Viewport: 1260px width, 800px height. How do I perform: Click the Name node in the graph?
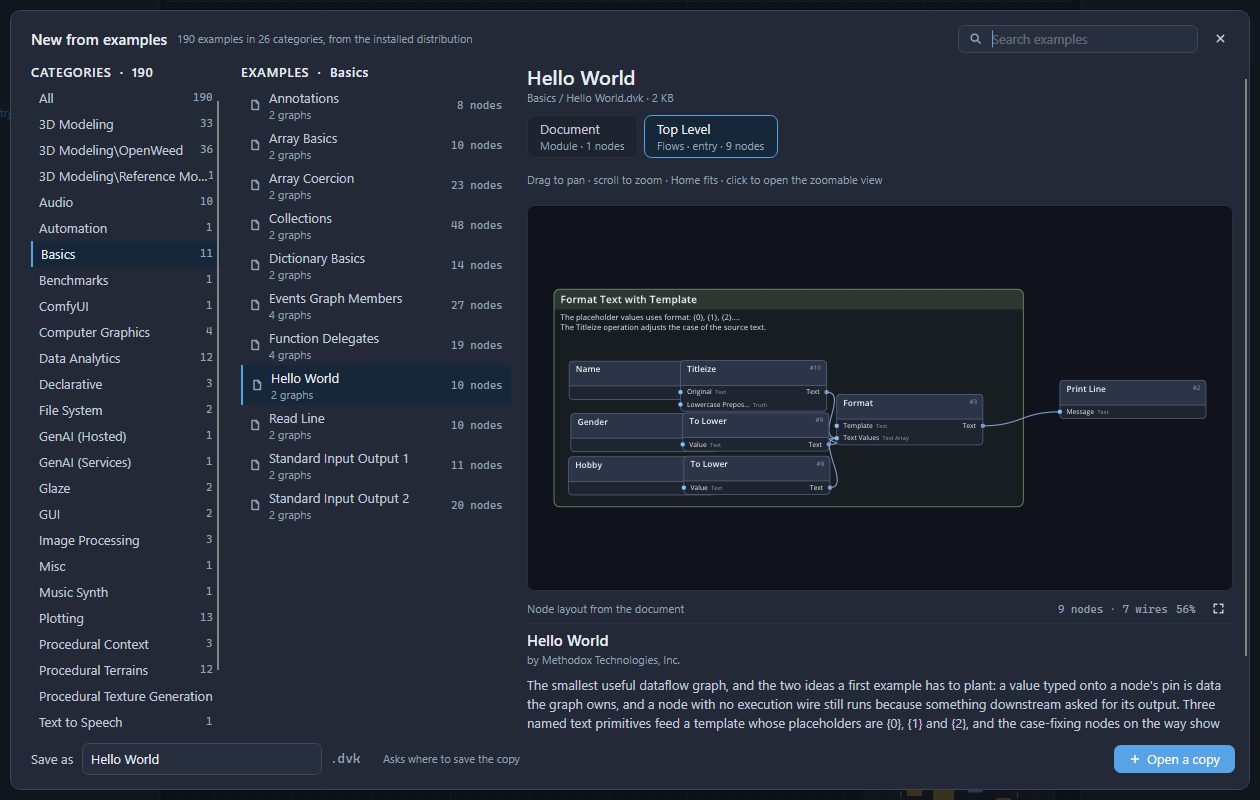tap(625, 380)
